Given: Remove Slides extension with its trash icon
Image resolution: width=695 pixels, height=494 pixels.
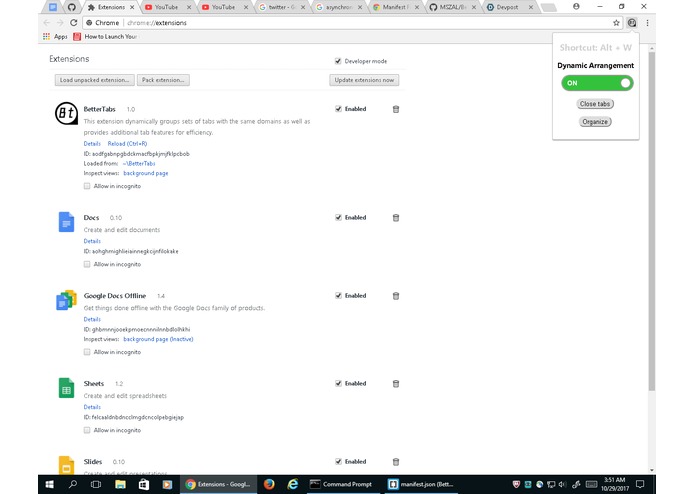Looking at the screenshot, I should click(396, 462).
